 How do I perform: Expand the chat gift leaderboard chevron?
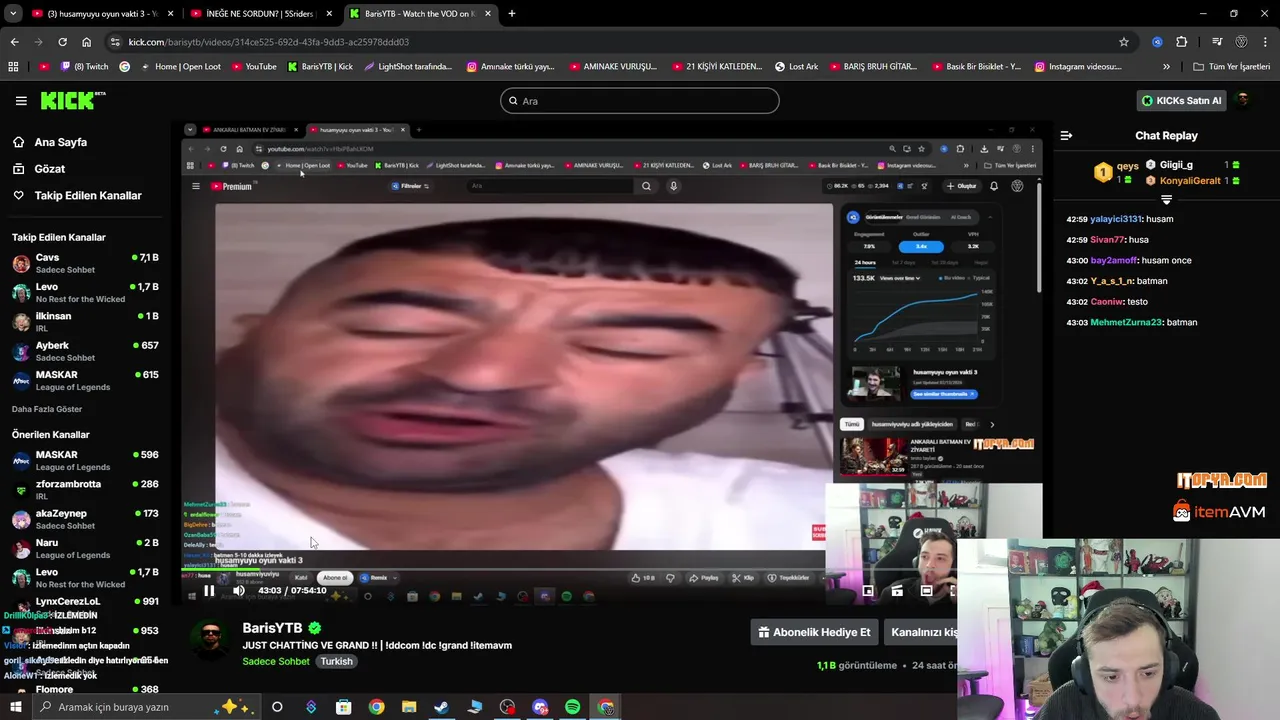click(x=1166, y=200)
